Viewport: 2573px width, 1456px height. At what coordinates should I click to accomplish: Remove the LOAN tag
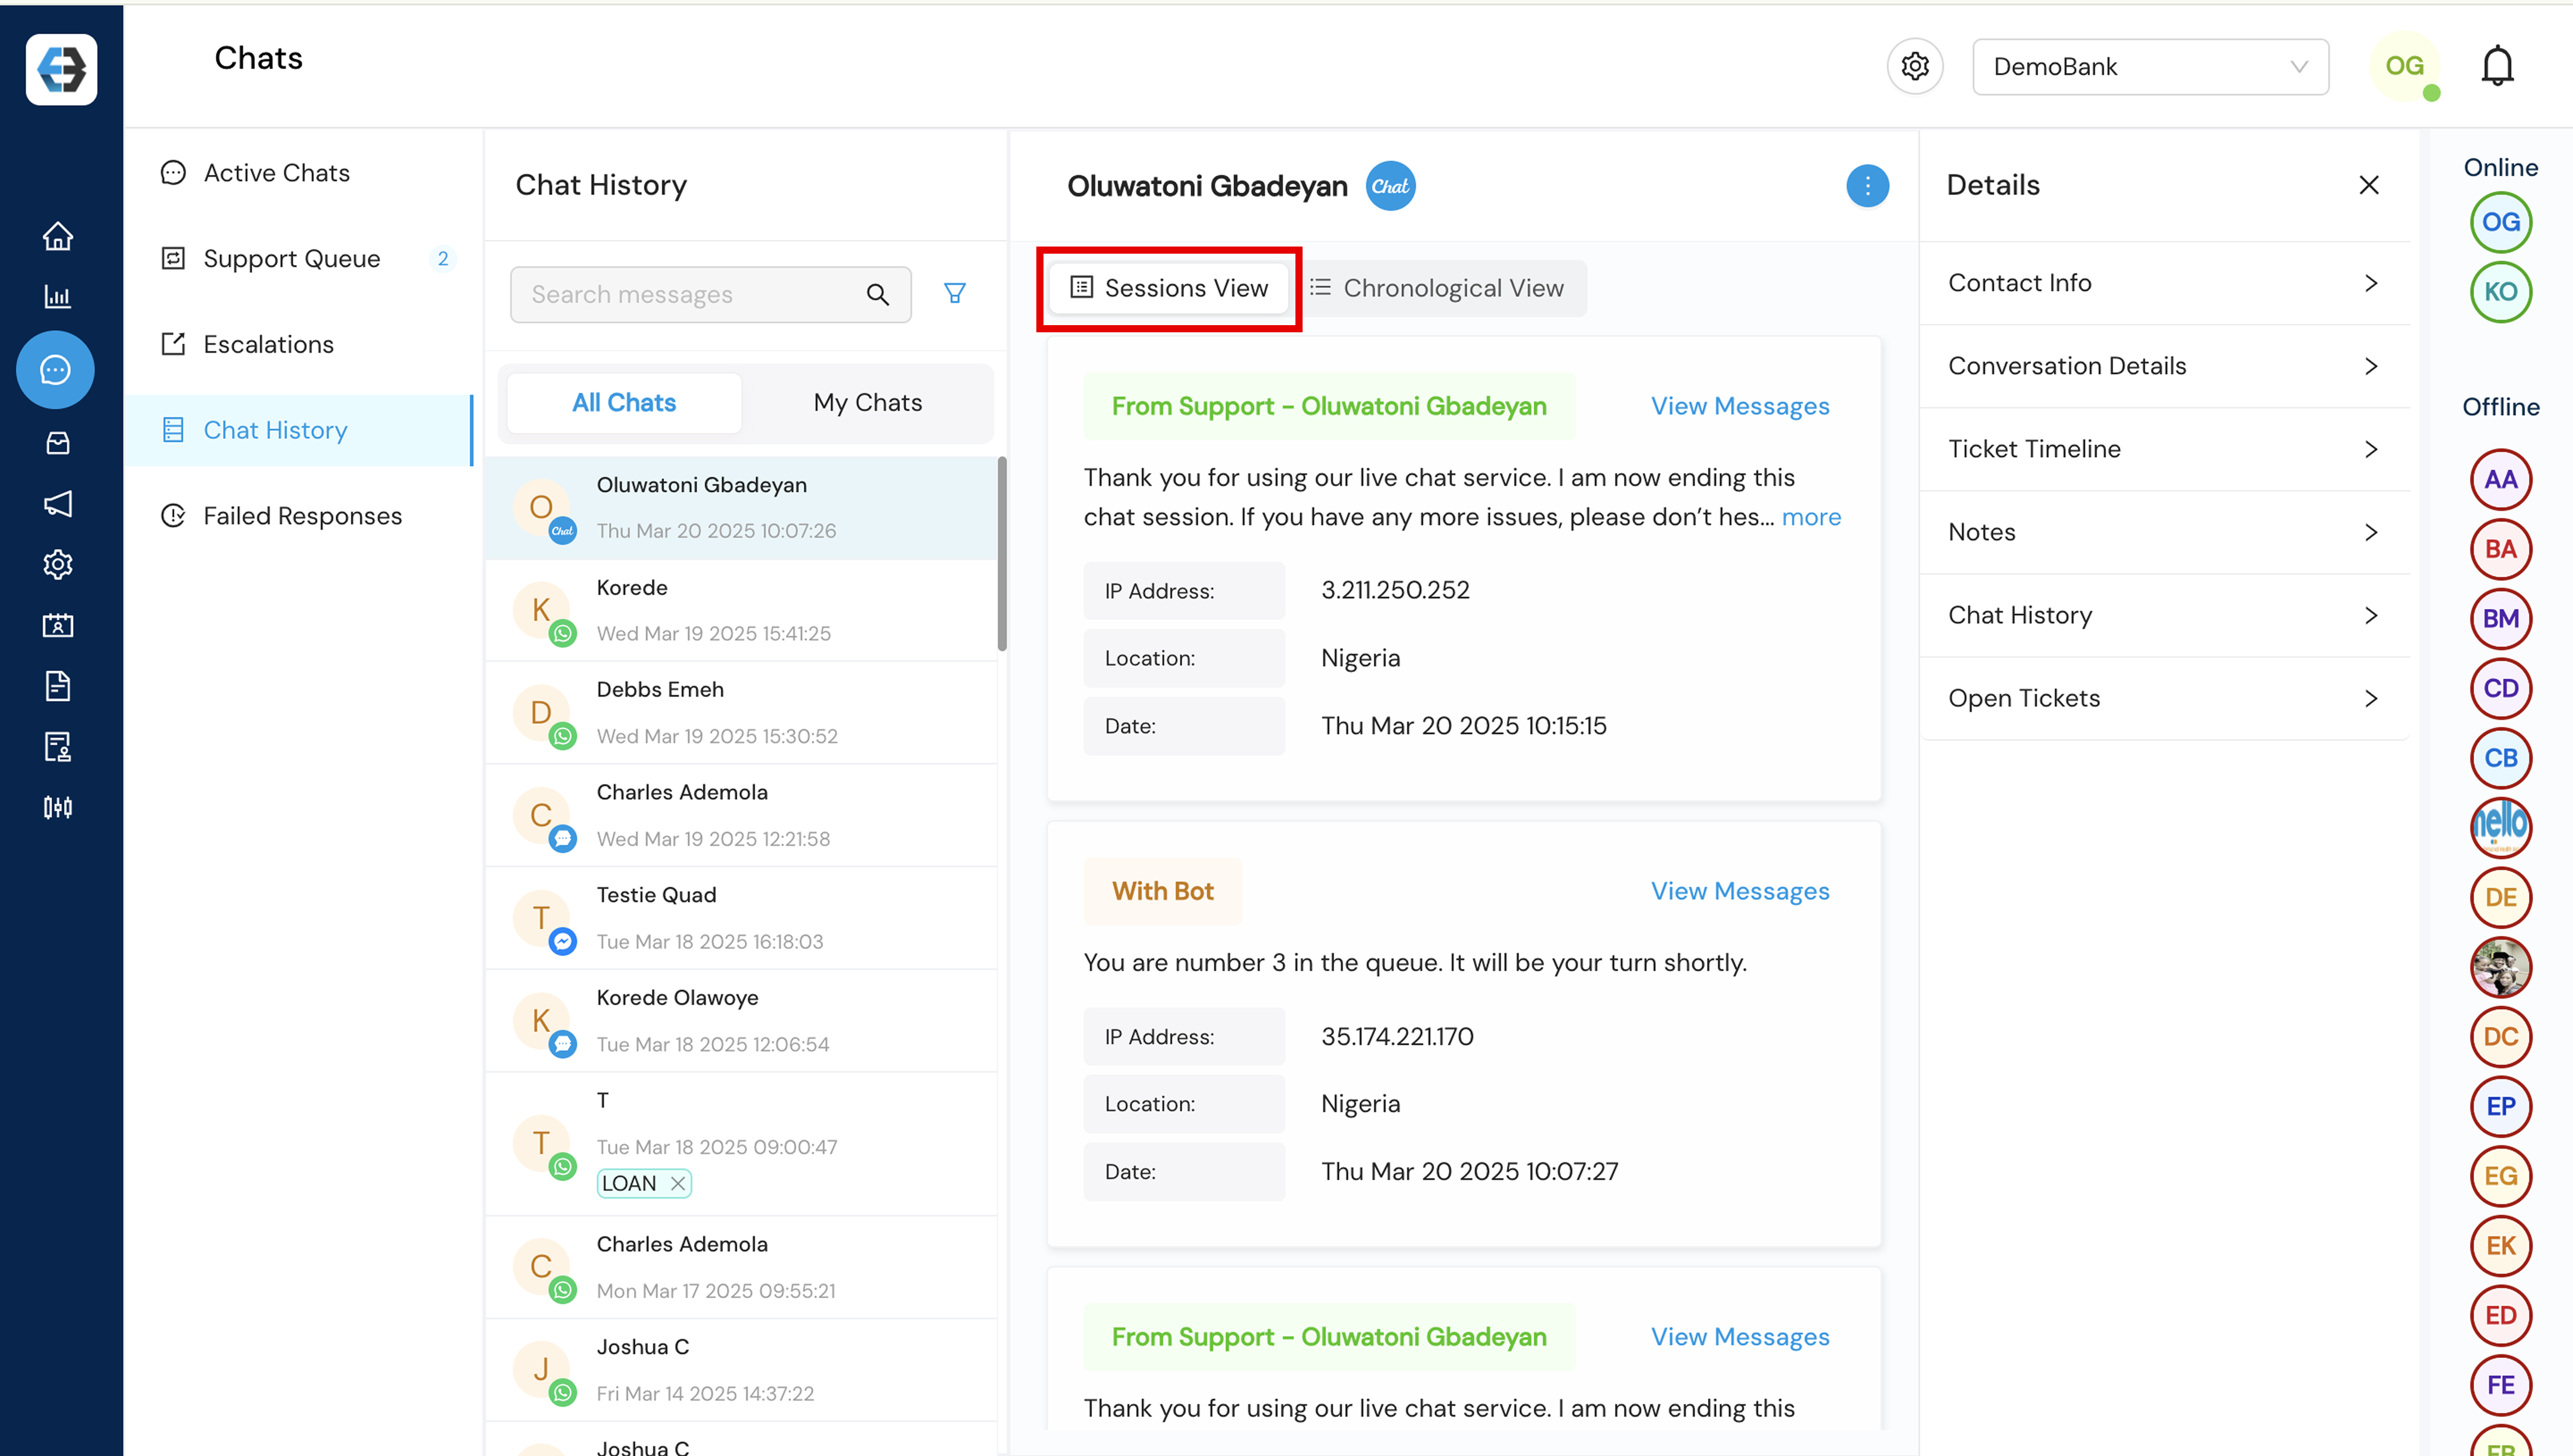click(677, 1183)
